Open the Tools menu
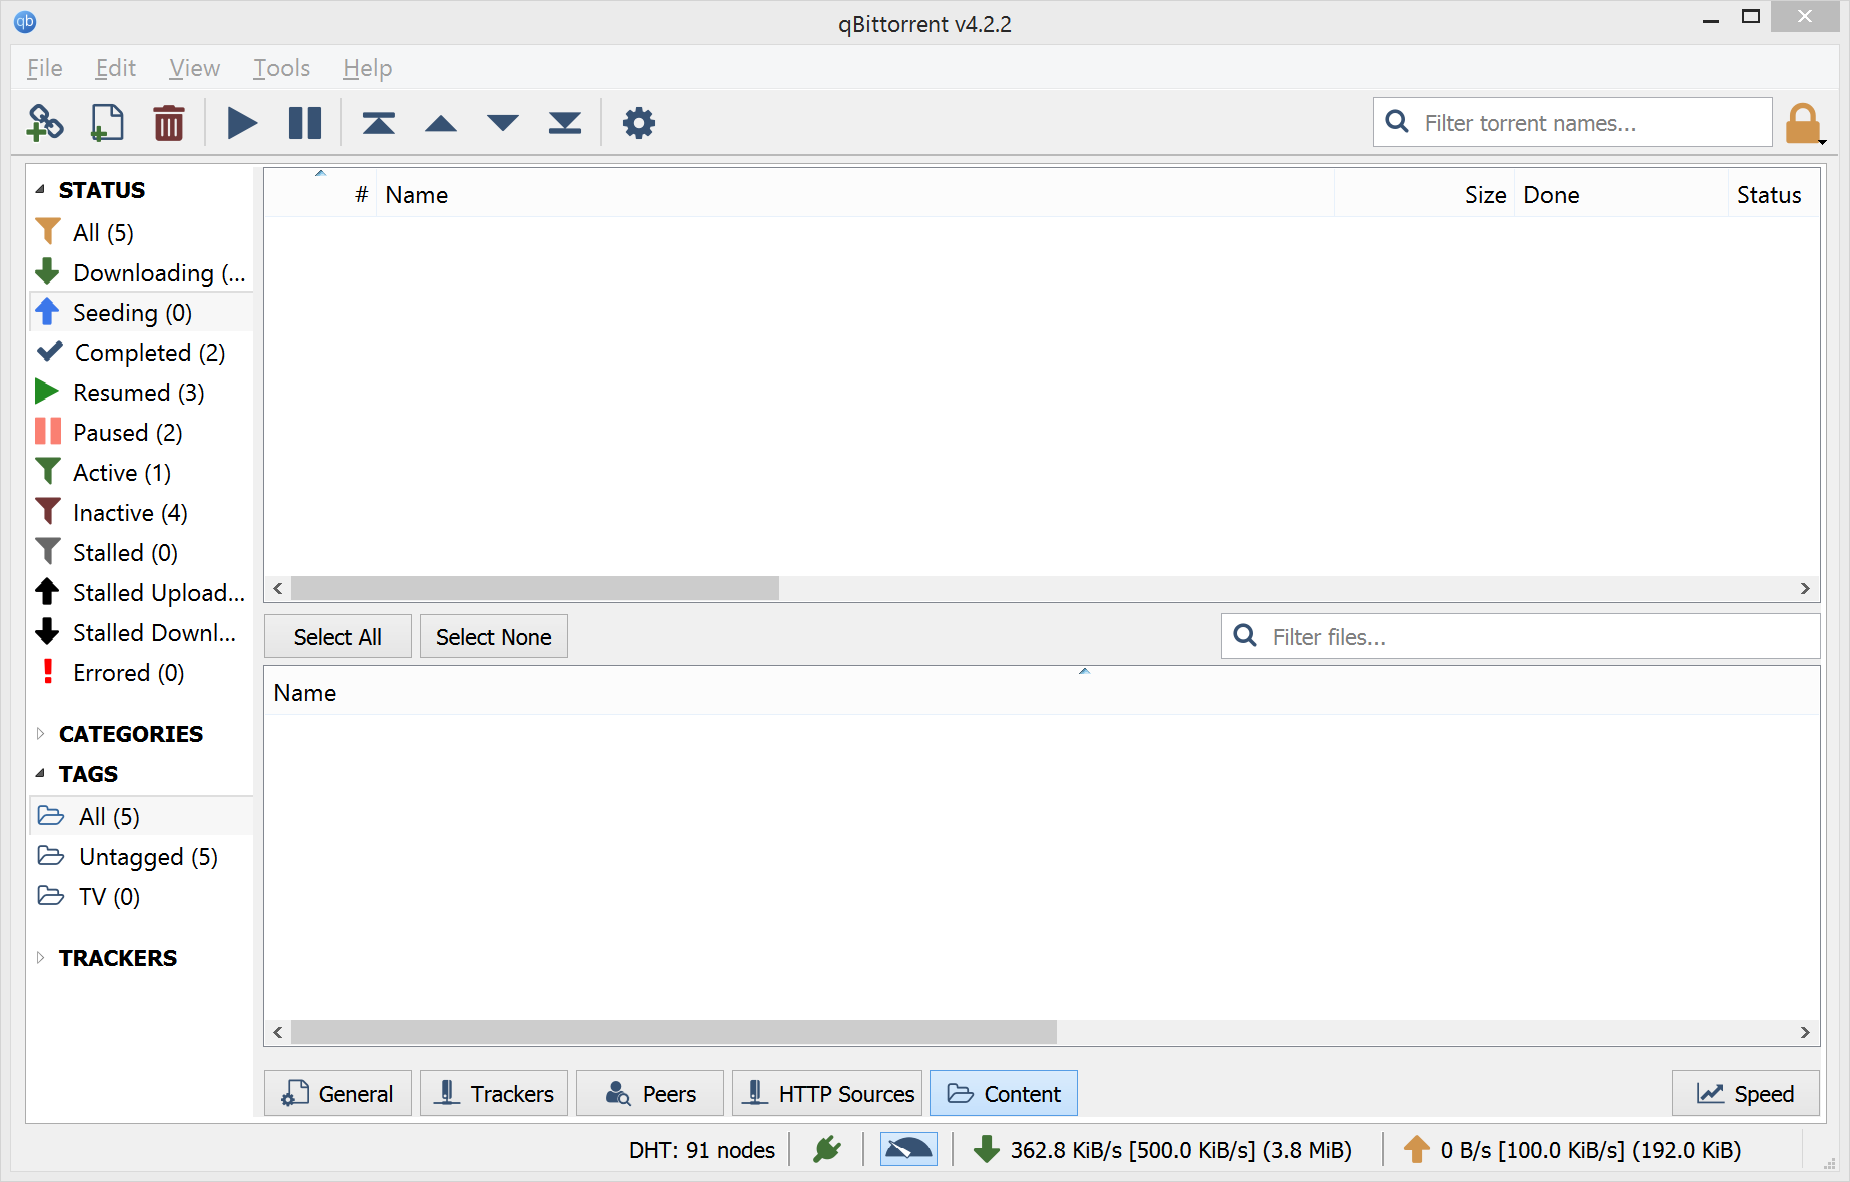Viewport: 1850px width, 1182px height. click(x=281, y=68)
